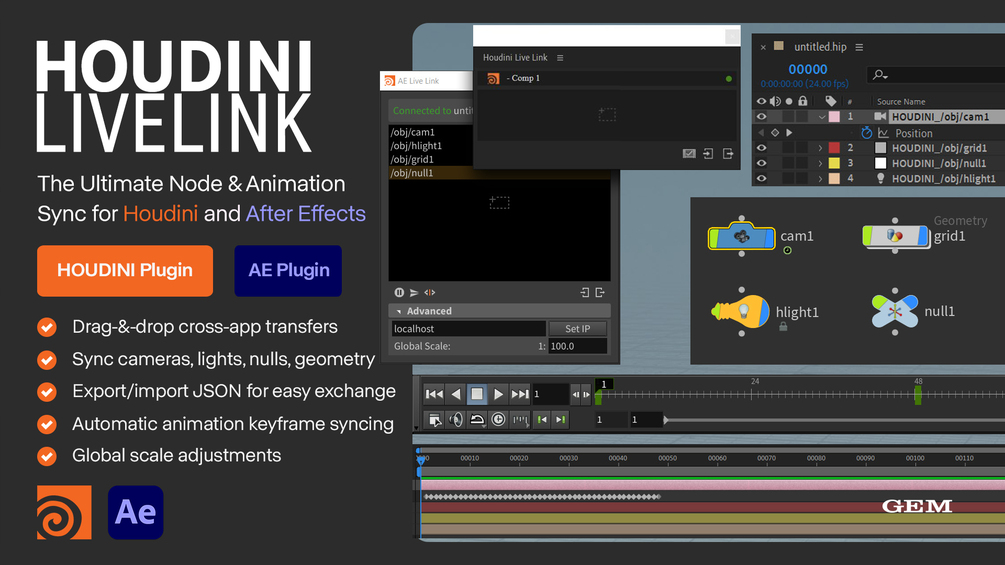This screenshot has width=1005, height=565.
Task: Click the audio speaker column header icon
Action: tap(775, 101)
